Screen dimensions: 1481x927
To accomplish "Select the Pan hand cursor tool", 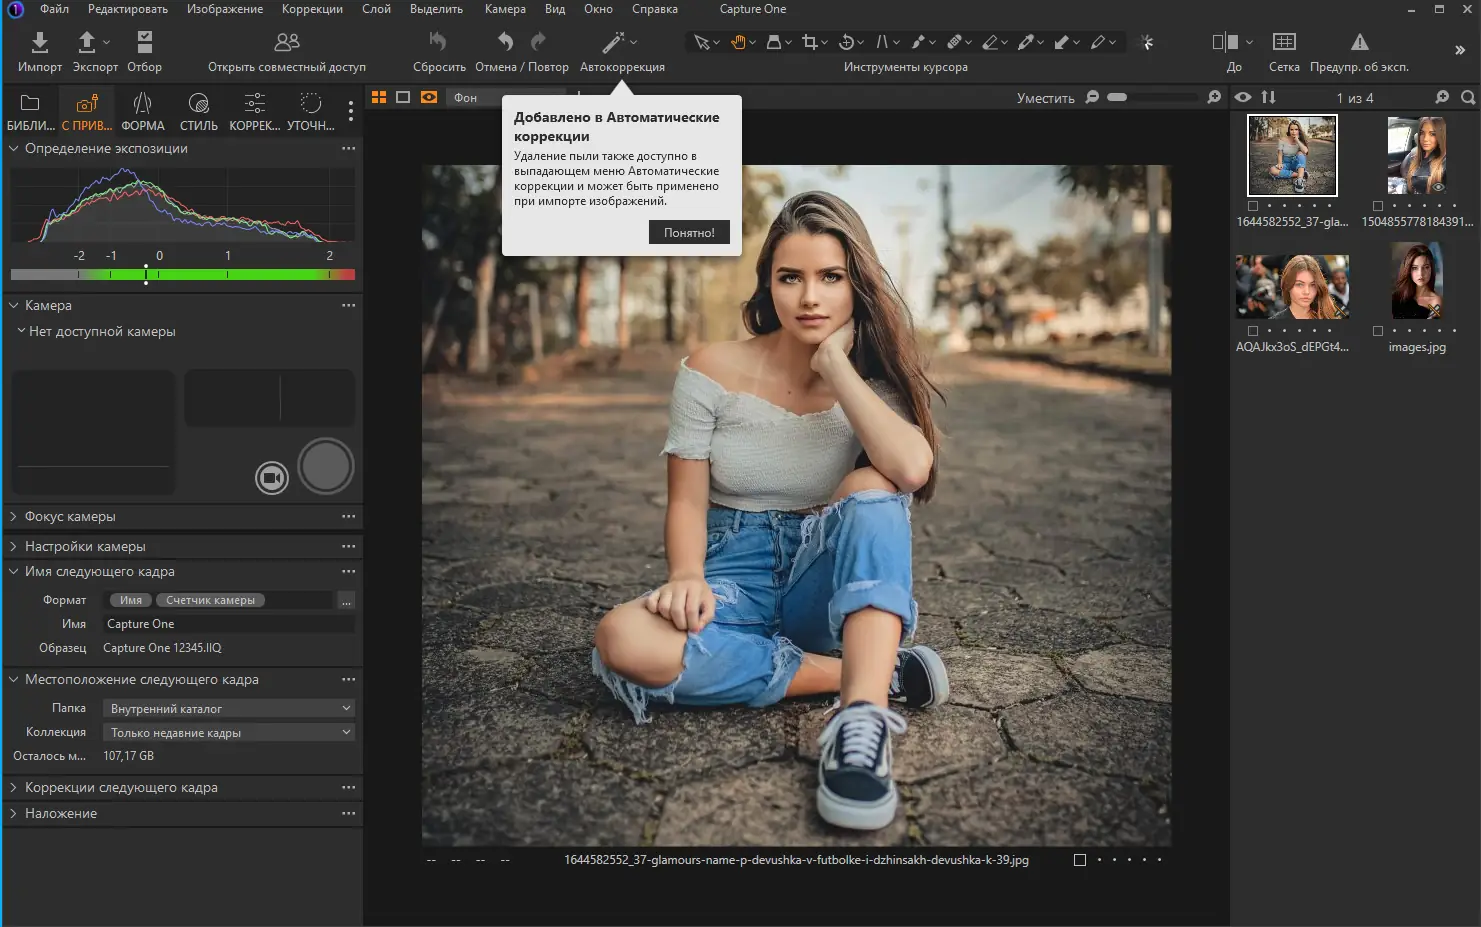I will [x=738, y=42].
